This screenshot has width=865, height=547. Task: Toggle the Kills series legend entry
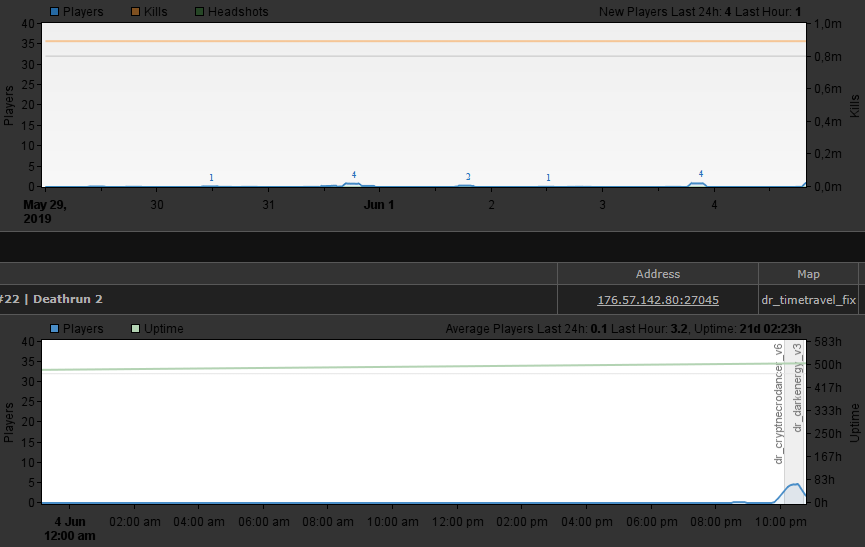click(x=149, y=12)
